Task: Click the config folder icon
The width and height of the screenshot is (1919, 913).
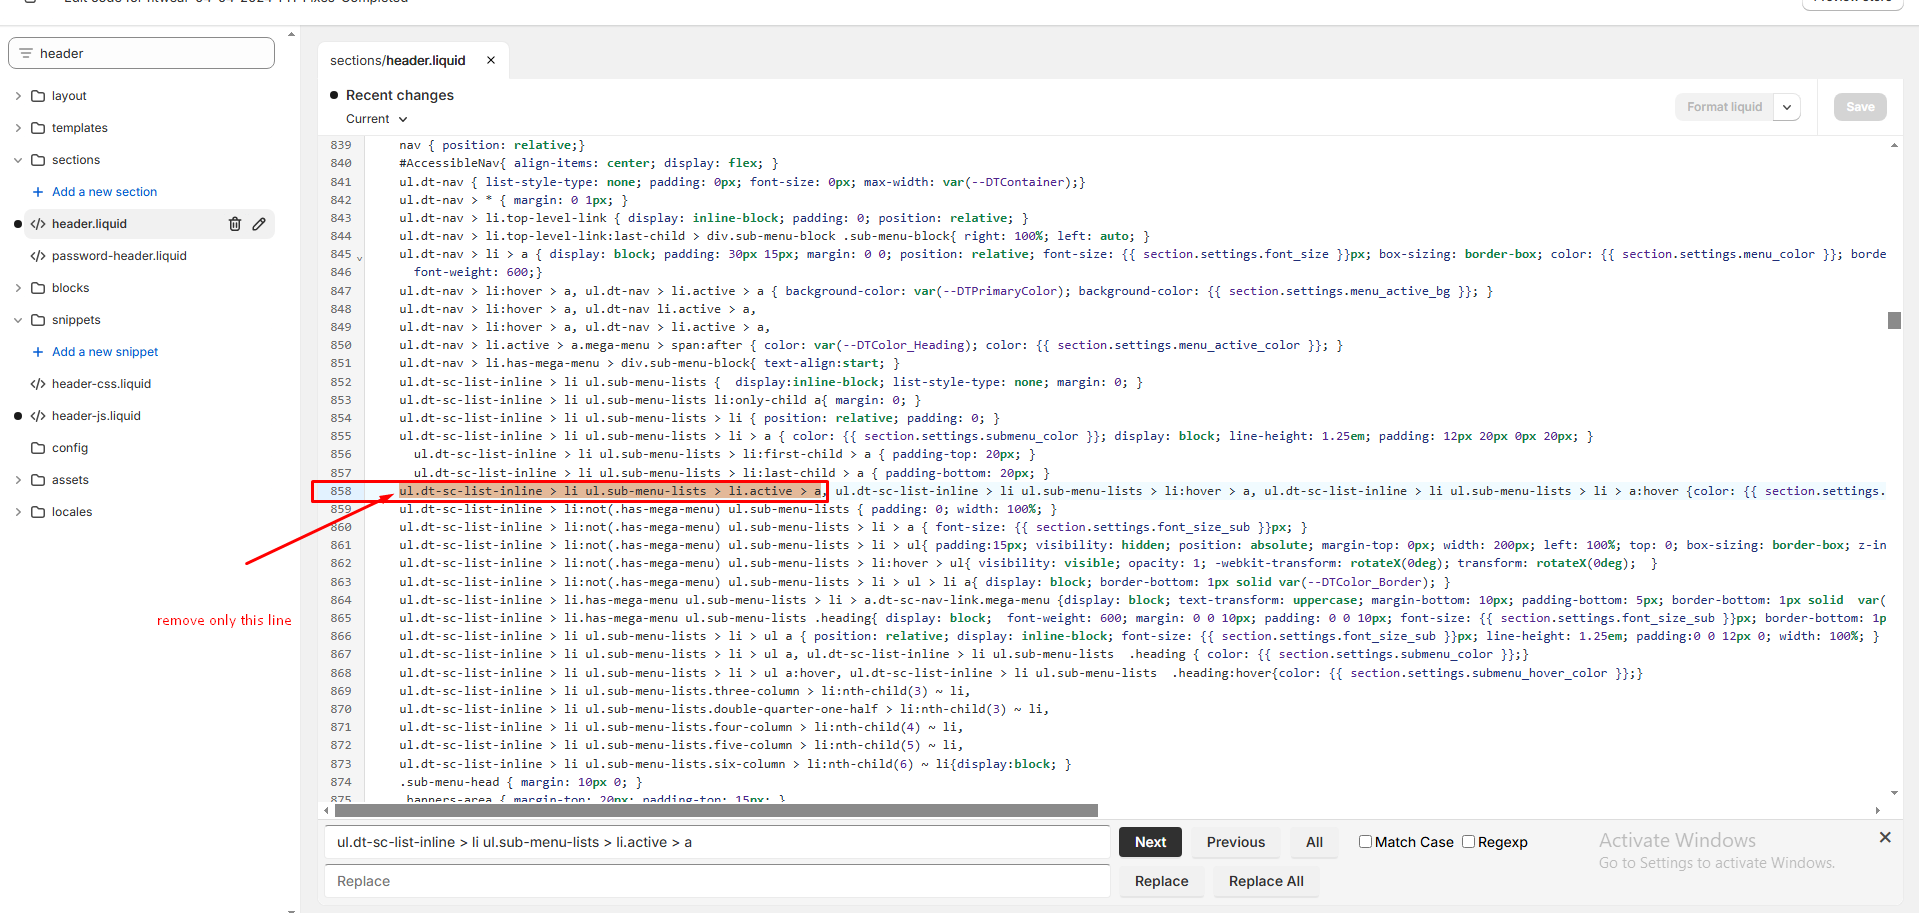Action: (x=38, y=448)
